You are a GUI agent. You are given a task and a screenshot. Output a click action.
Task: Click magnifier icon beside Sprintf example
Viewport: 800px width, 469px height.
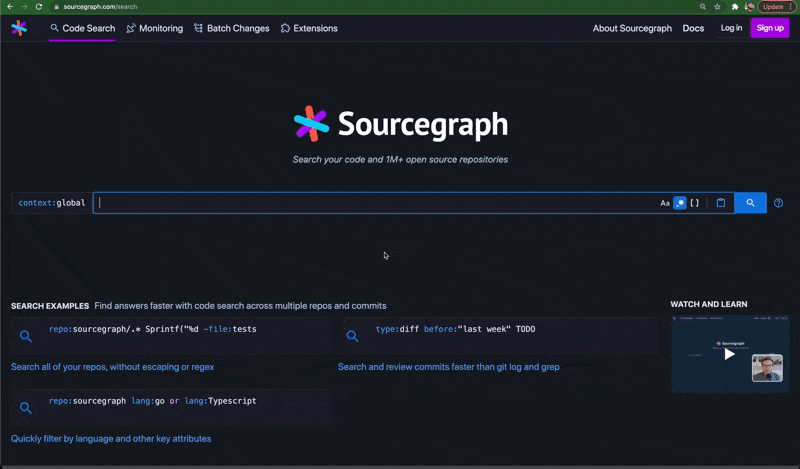pyautogui.click(x=26, y=336)
